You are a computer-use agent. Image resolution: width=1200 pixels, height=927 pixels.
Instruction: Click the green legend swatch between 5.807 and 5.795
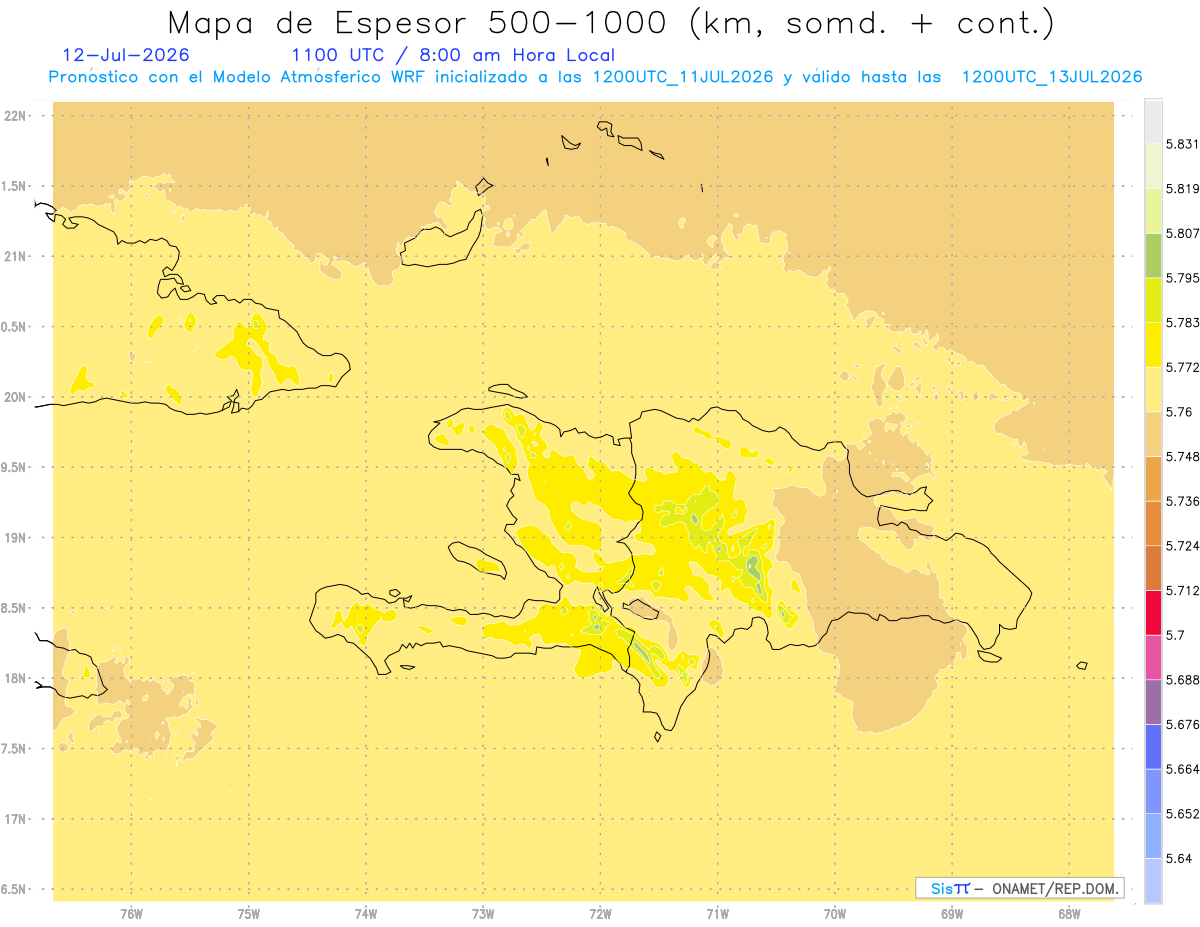pos(1153,255)
